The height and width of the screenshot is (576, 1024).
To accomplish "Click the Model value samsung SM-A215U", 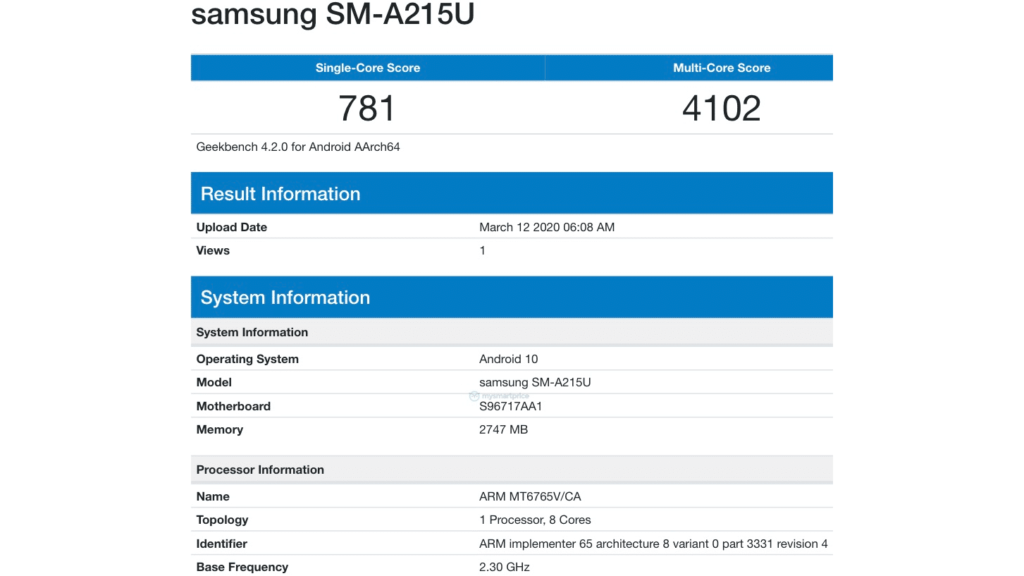I will coord(534,382).
